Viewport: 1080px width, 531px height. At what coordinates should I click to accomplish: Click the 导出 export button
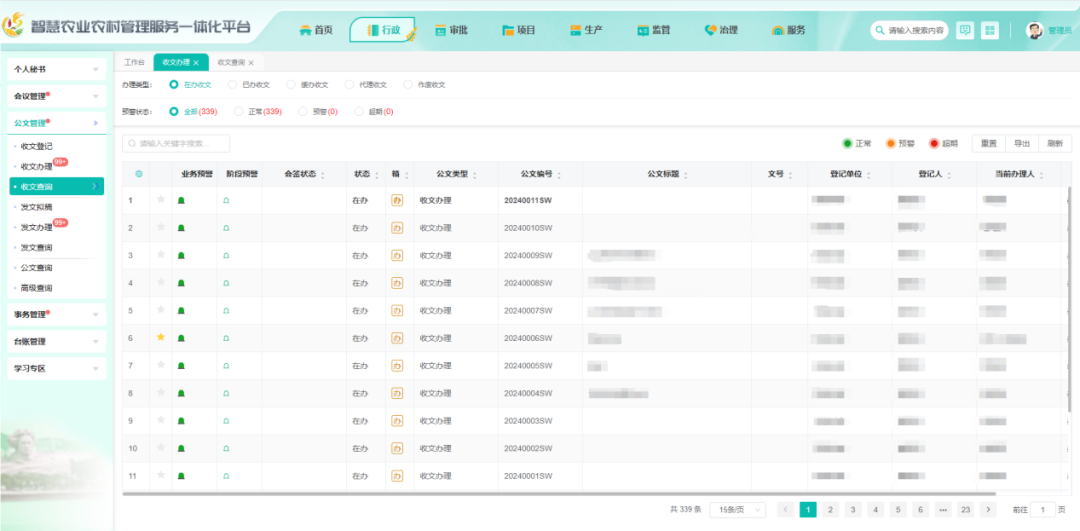point(1022,143)
